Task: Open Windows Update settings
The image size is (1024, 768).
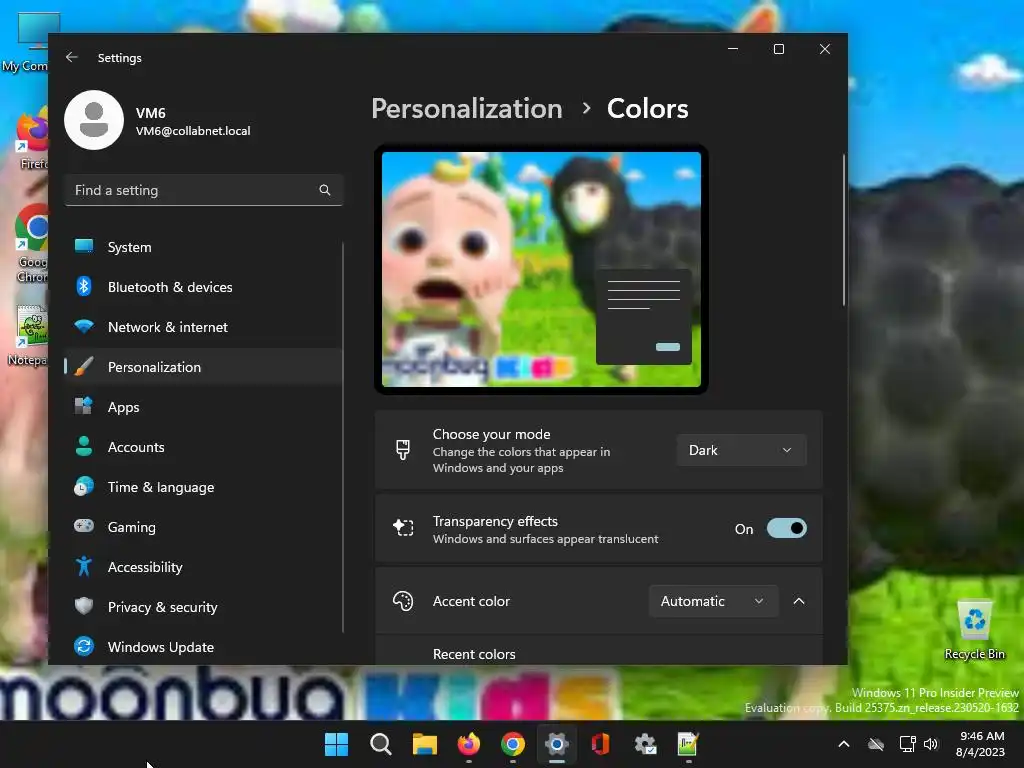Action: [x=204, y=647]
